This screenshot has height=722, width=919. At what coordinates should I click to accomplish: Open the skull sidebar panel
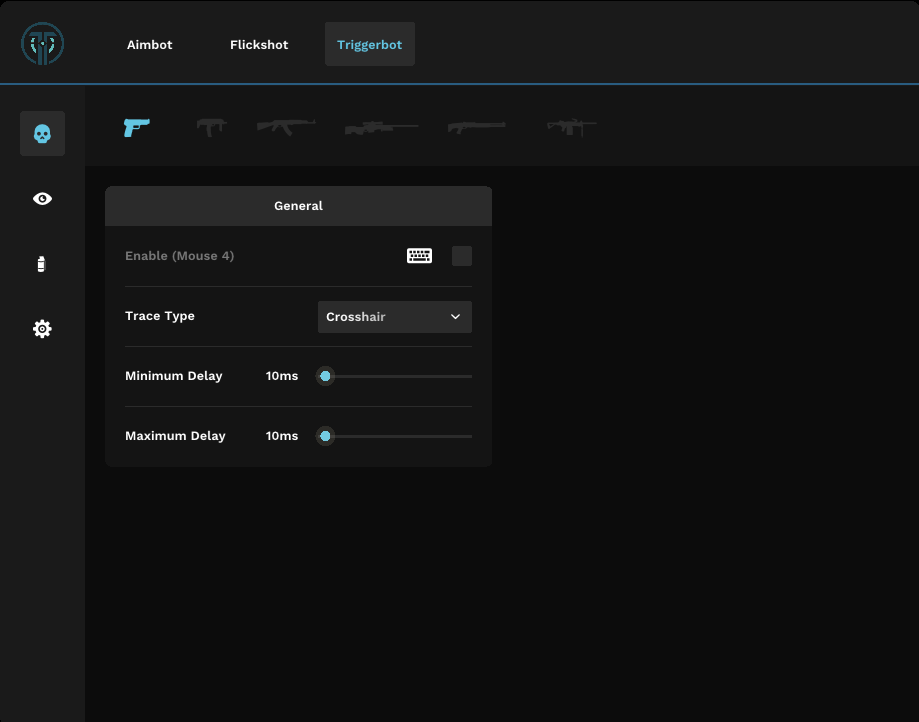point(42,133)
